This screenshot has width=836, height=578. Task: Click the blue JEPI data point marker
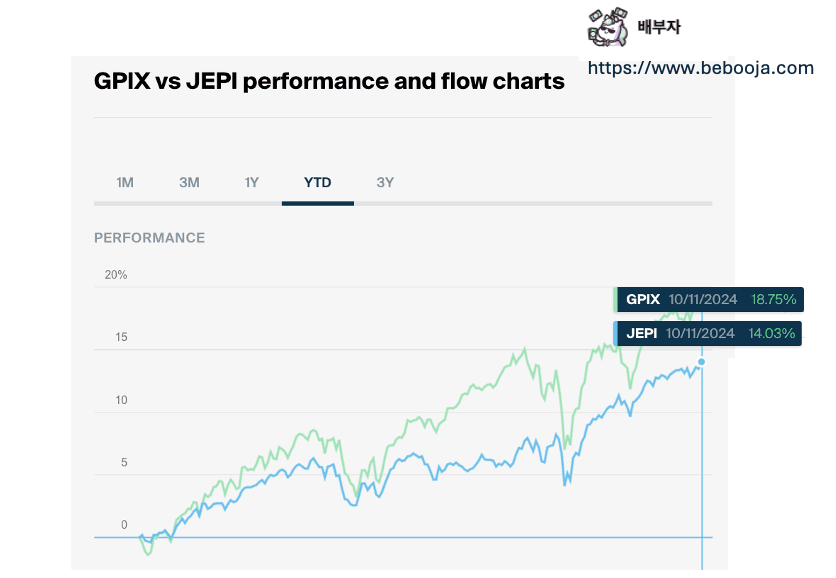point(702,362)
